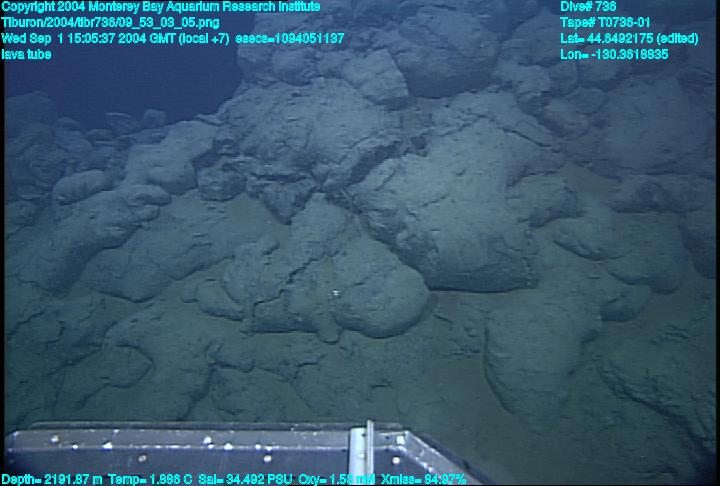
Task: Select the 'Depth=' reading in meters
Action: 52,480
